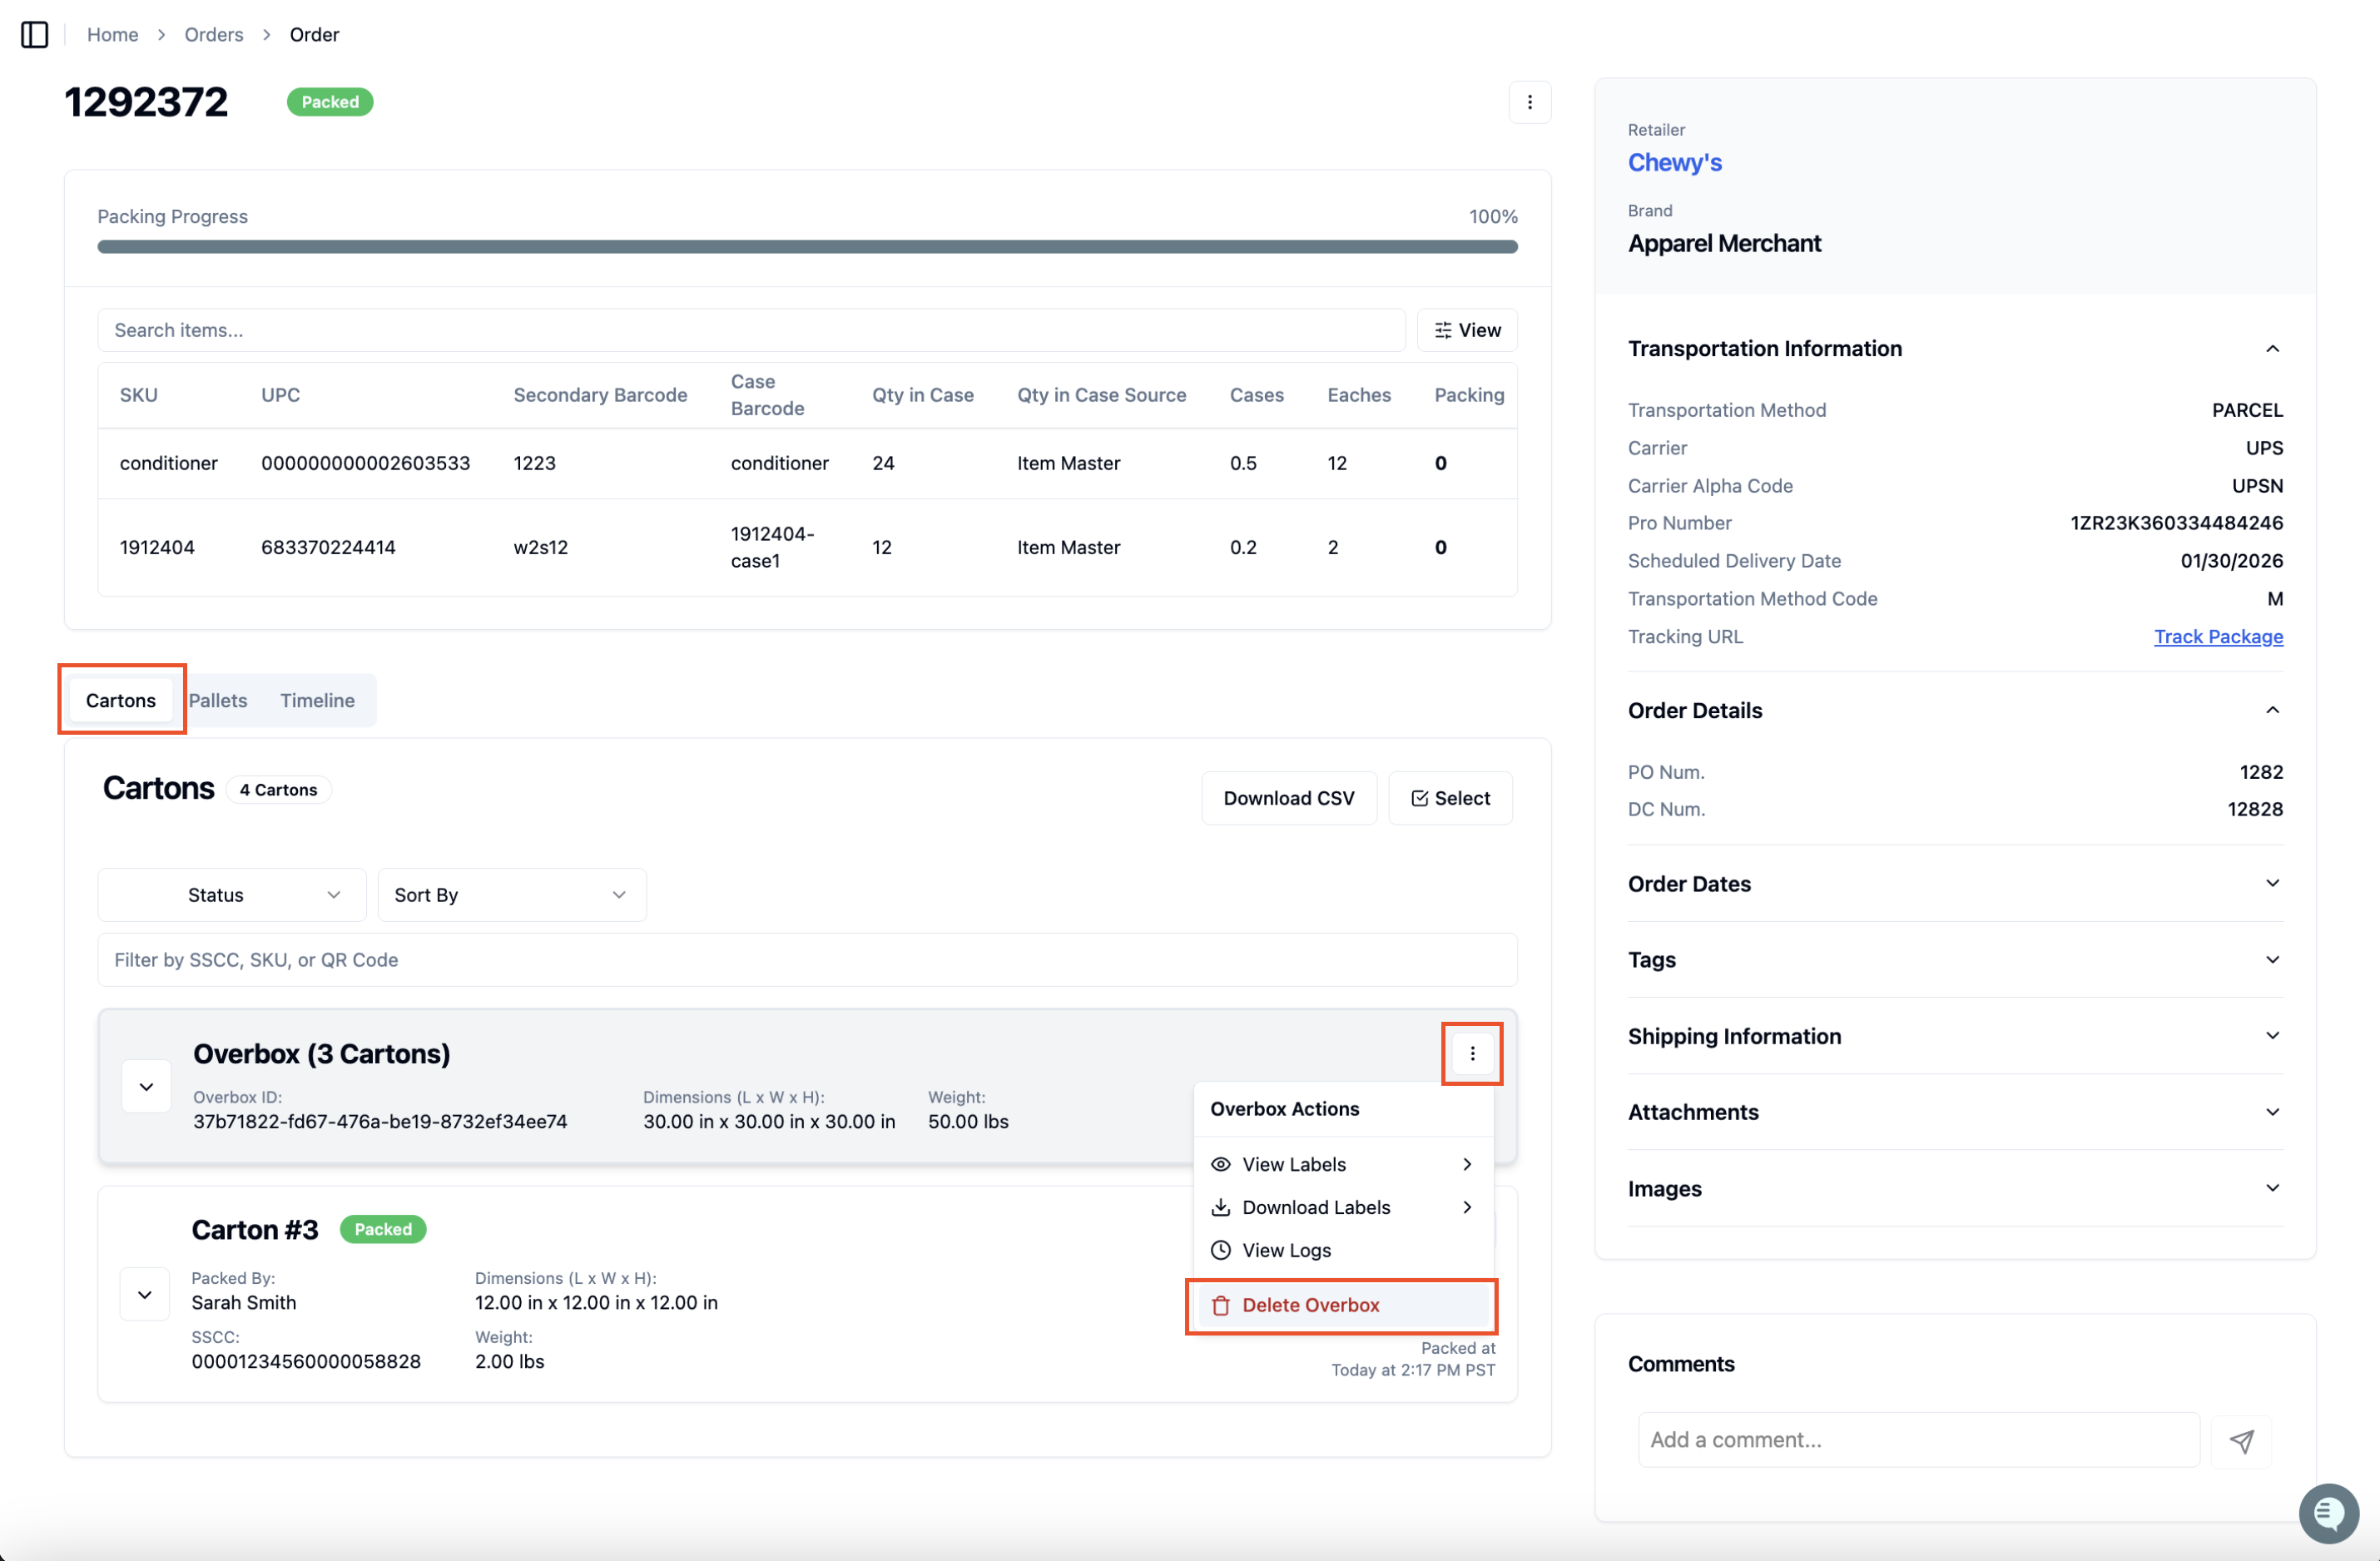Go to Home breadcrumb

[x=112, y=34]
